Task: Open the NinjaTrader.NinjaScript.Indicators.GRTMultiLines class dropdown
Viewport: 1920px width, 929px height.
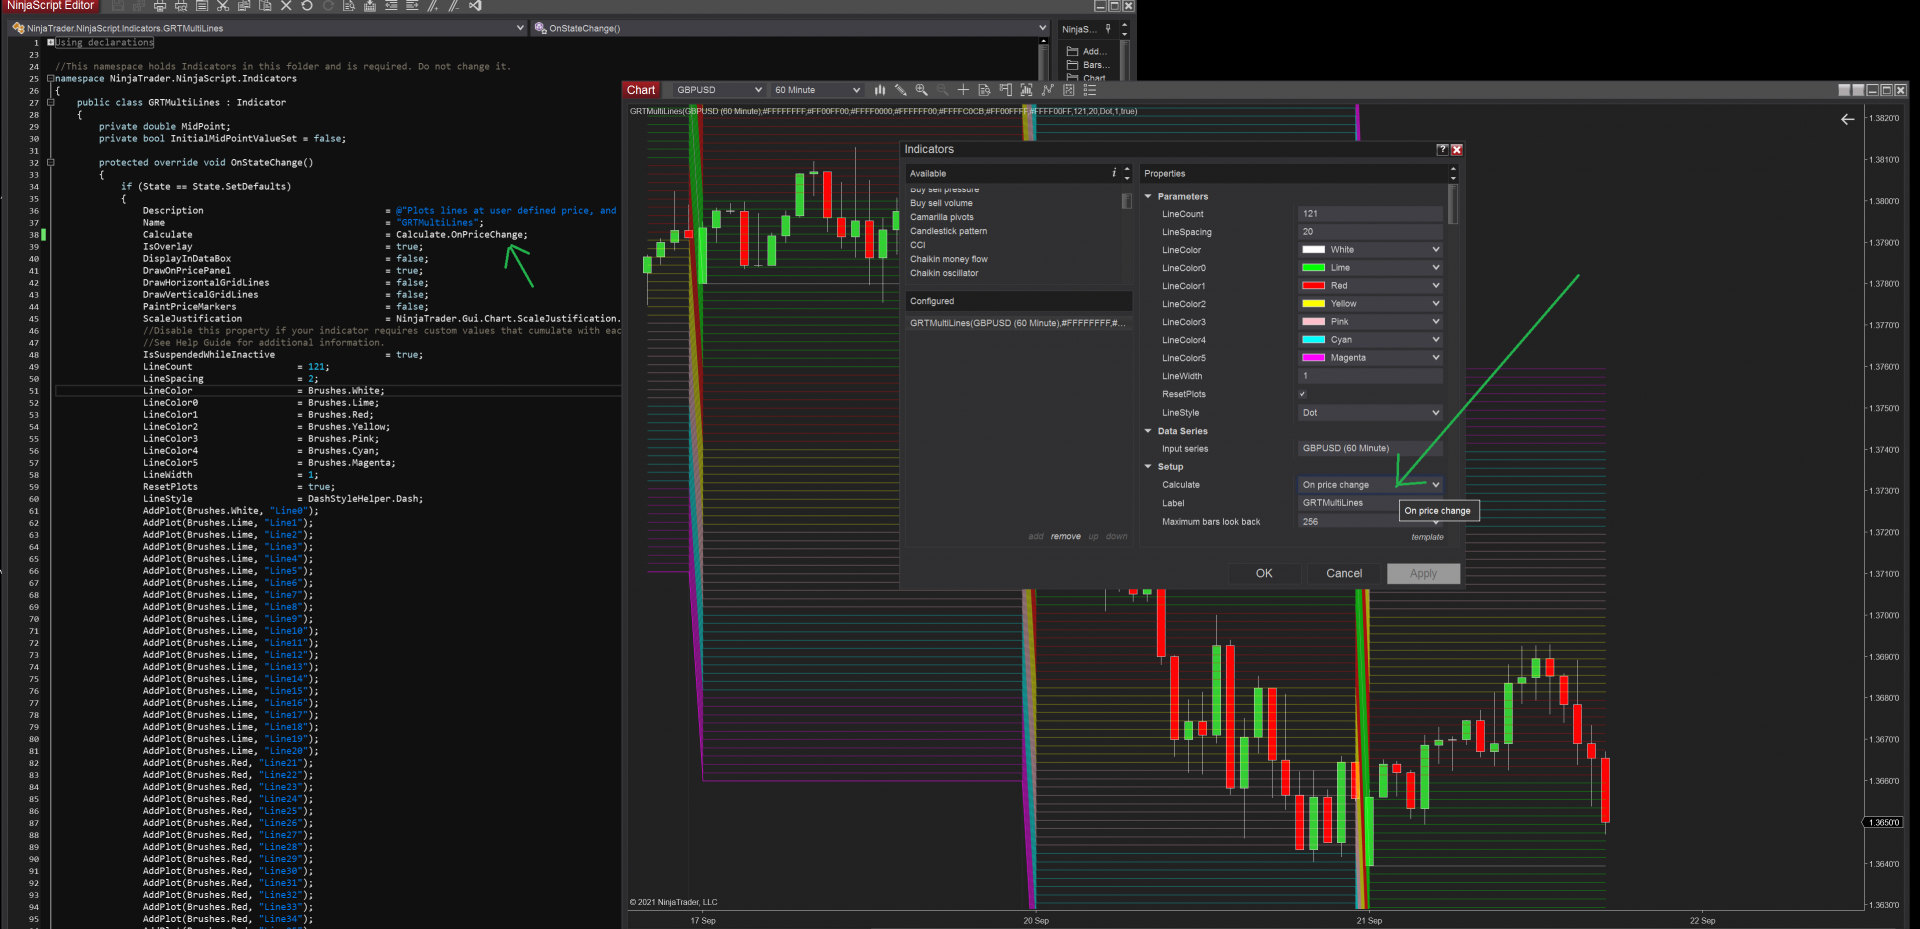Action: (268, 28)
